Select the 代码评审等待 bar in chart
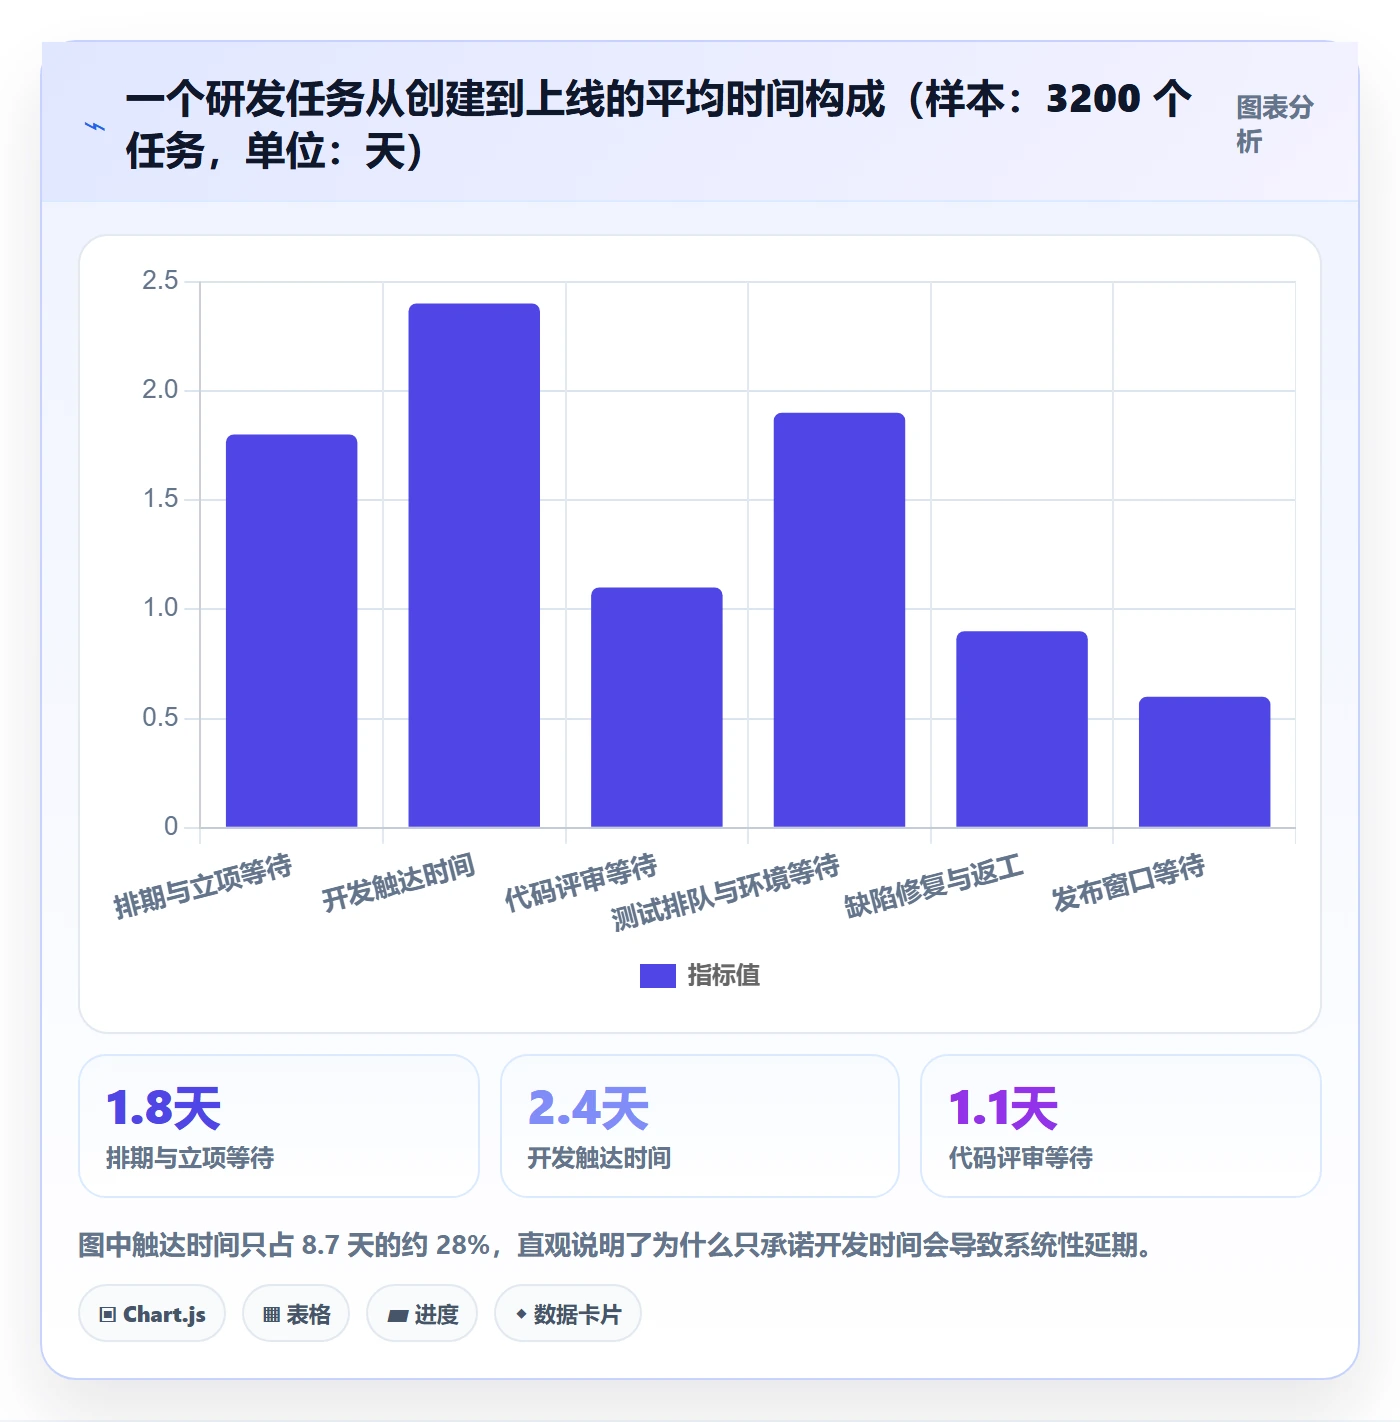Screen dimensions: 1400x1422 tap(657, 707)
